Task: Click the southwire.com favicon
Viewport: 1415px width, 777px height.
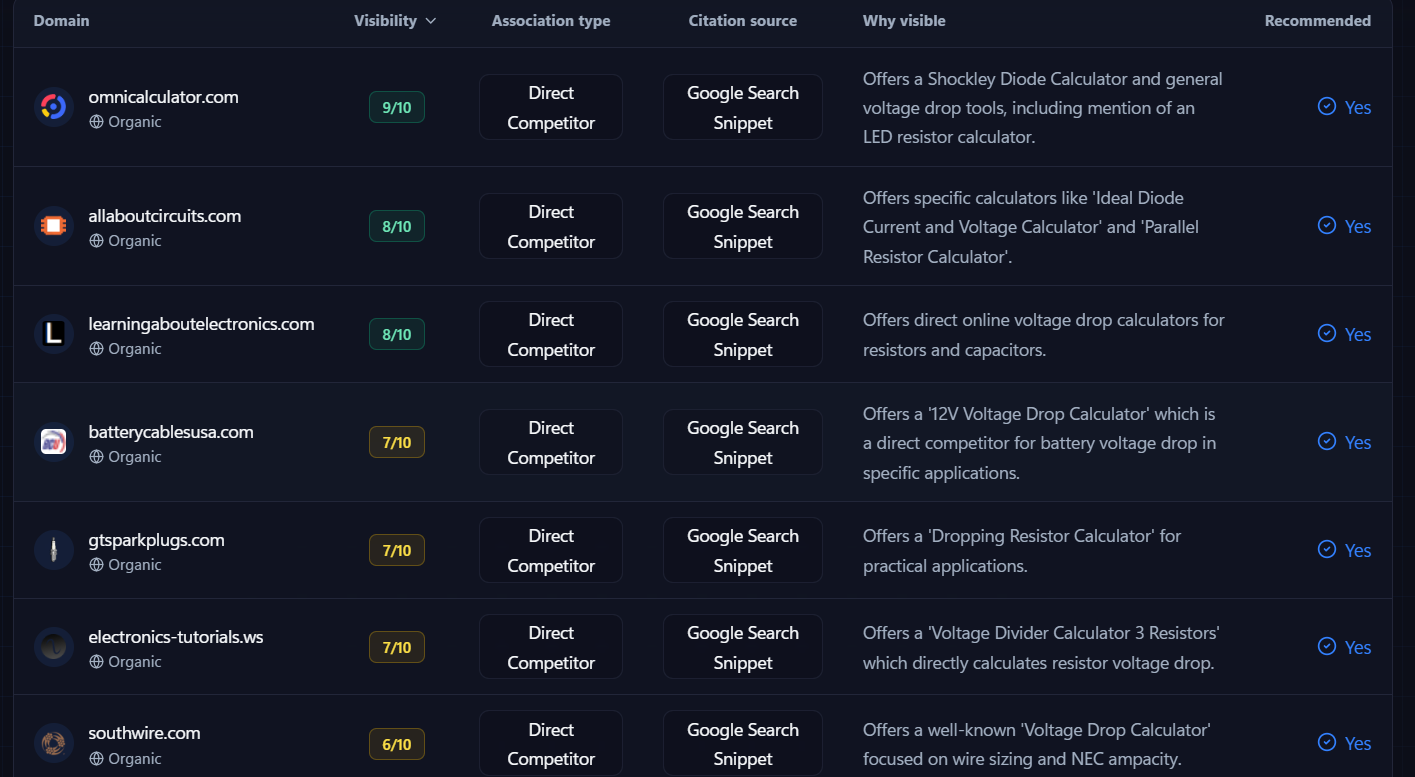Action: [x=54, y=743]
